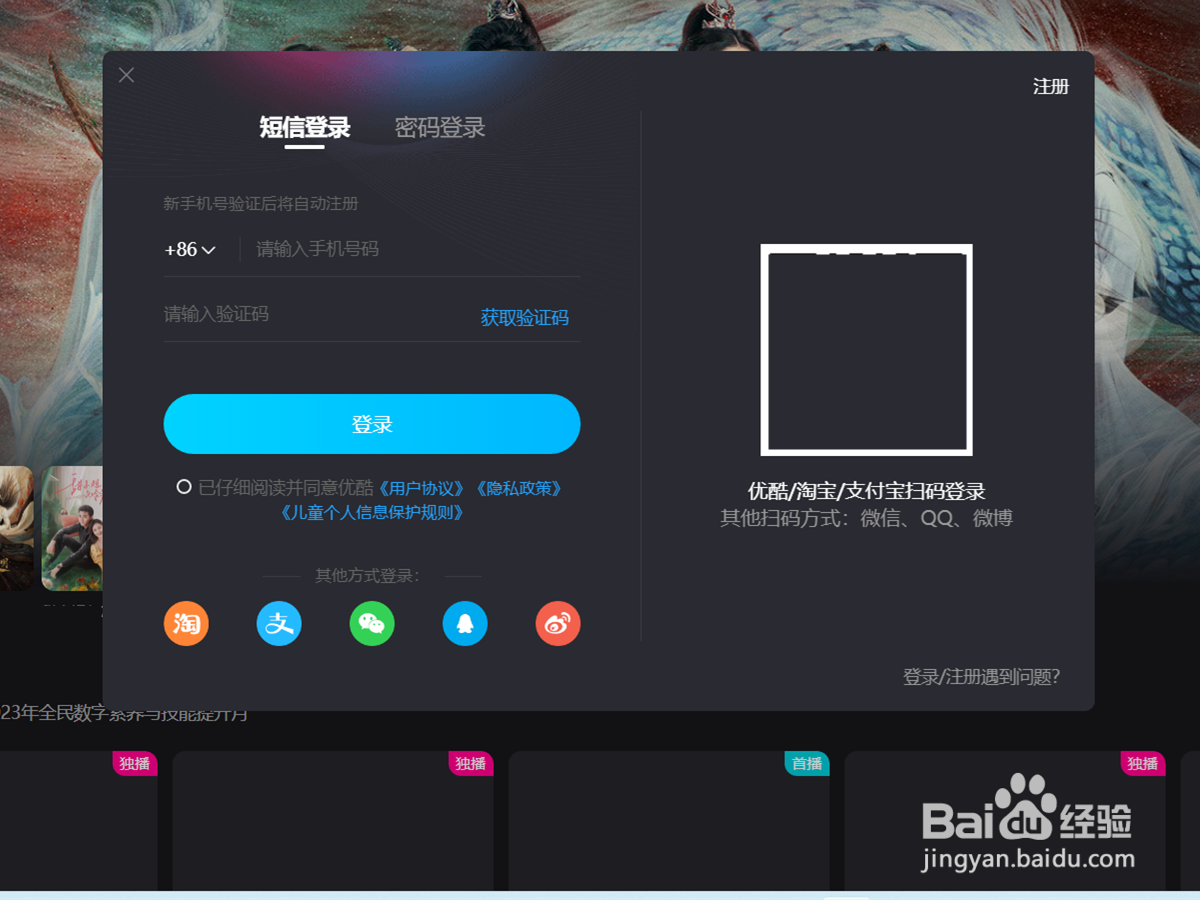Log in with Taobao icon
This screenshot has width=1200, height=900.
(x=186, y=623)
